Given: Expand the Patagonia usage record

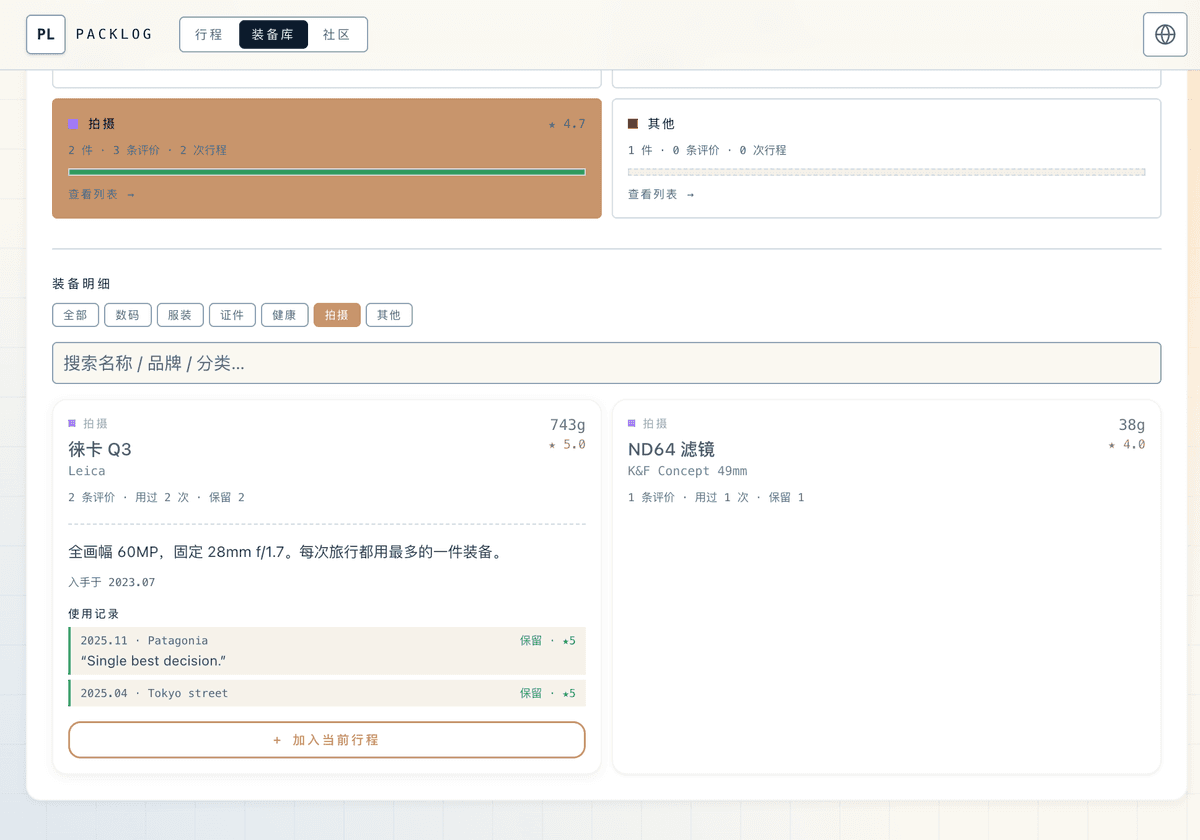Looking at the screenshot, I should point(327,651).
